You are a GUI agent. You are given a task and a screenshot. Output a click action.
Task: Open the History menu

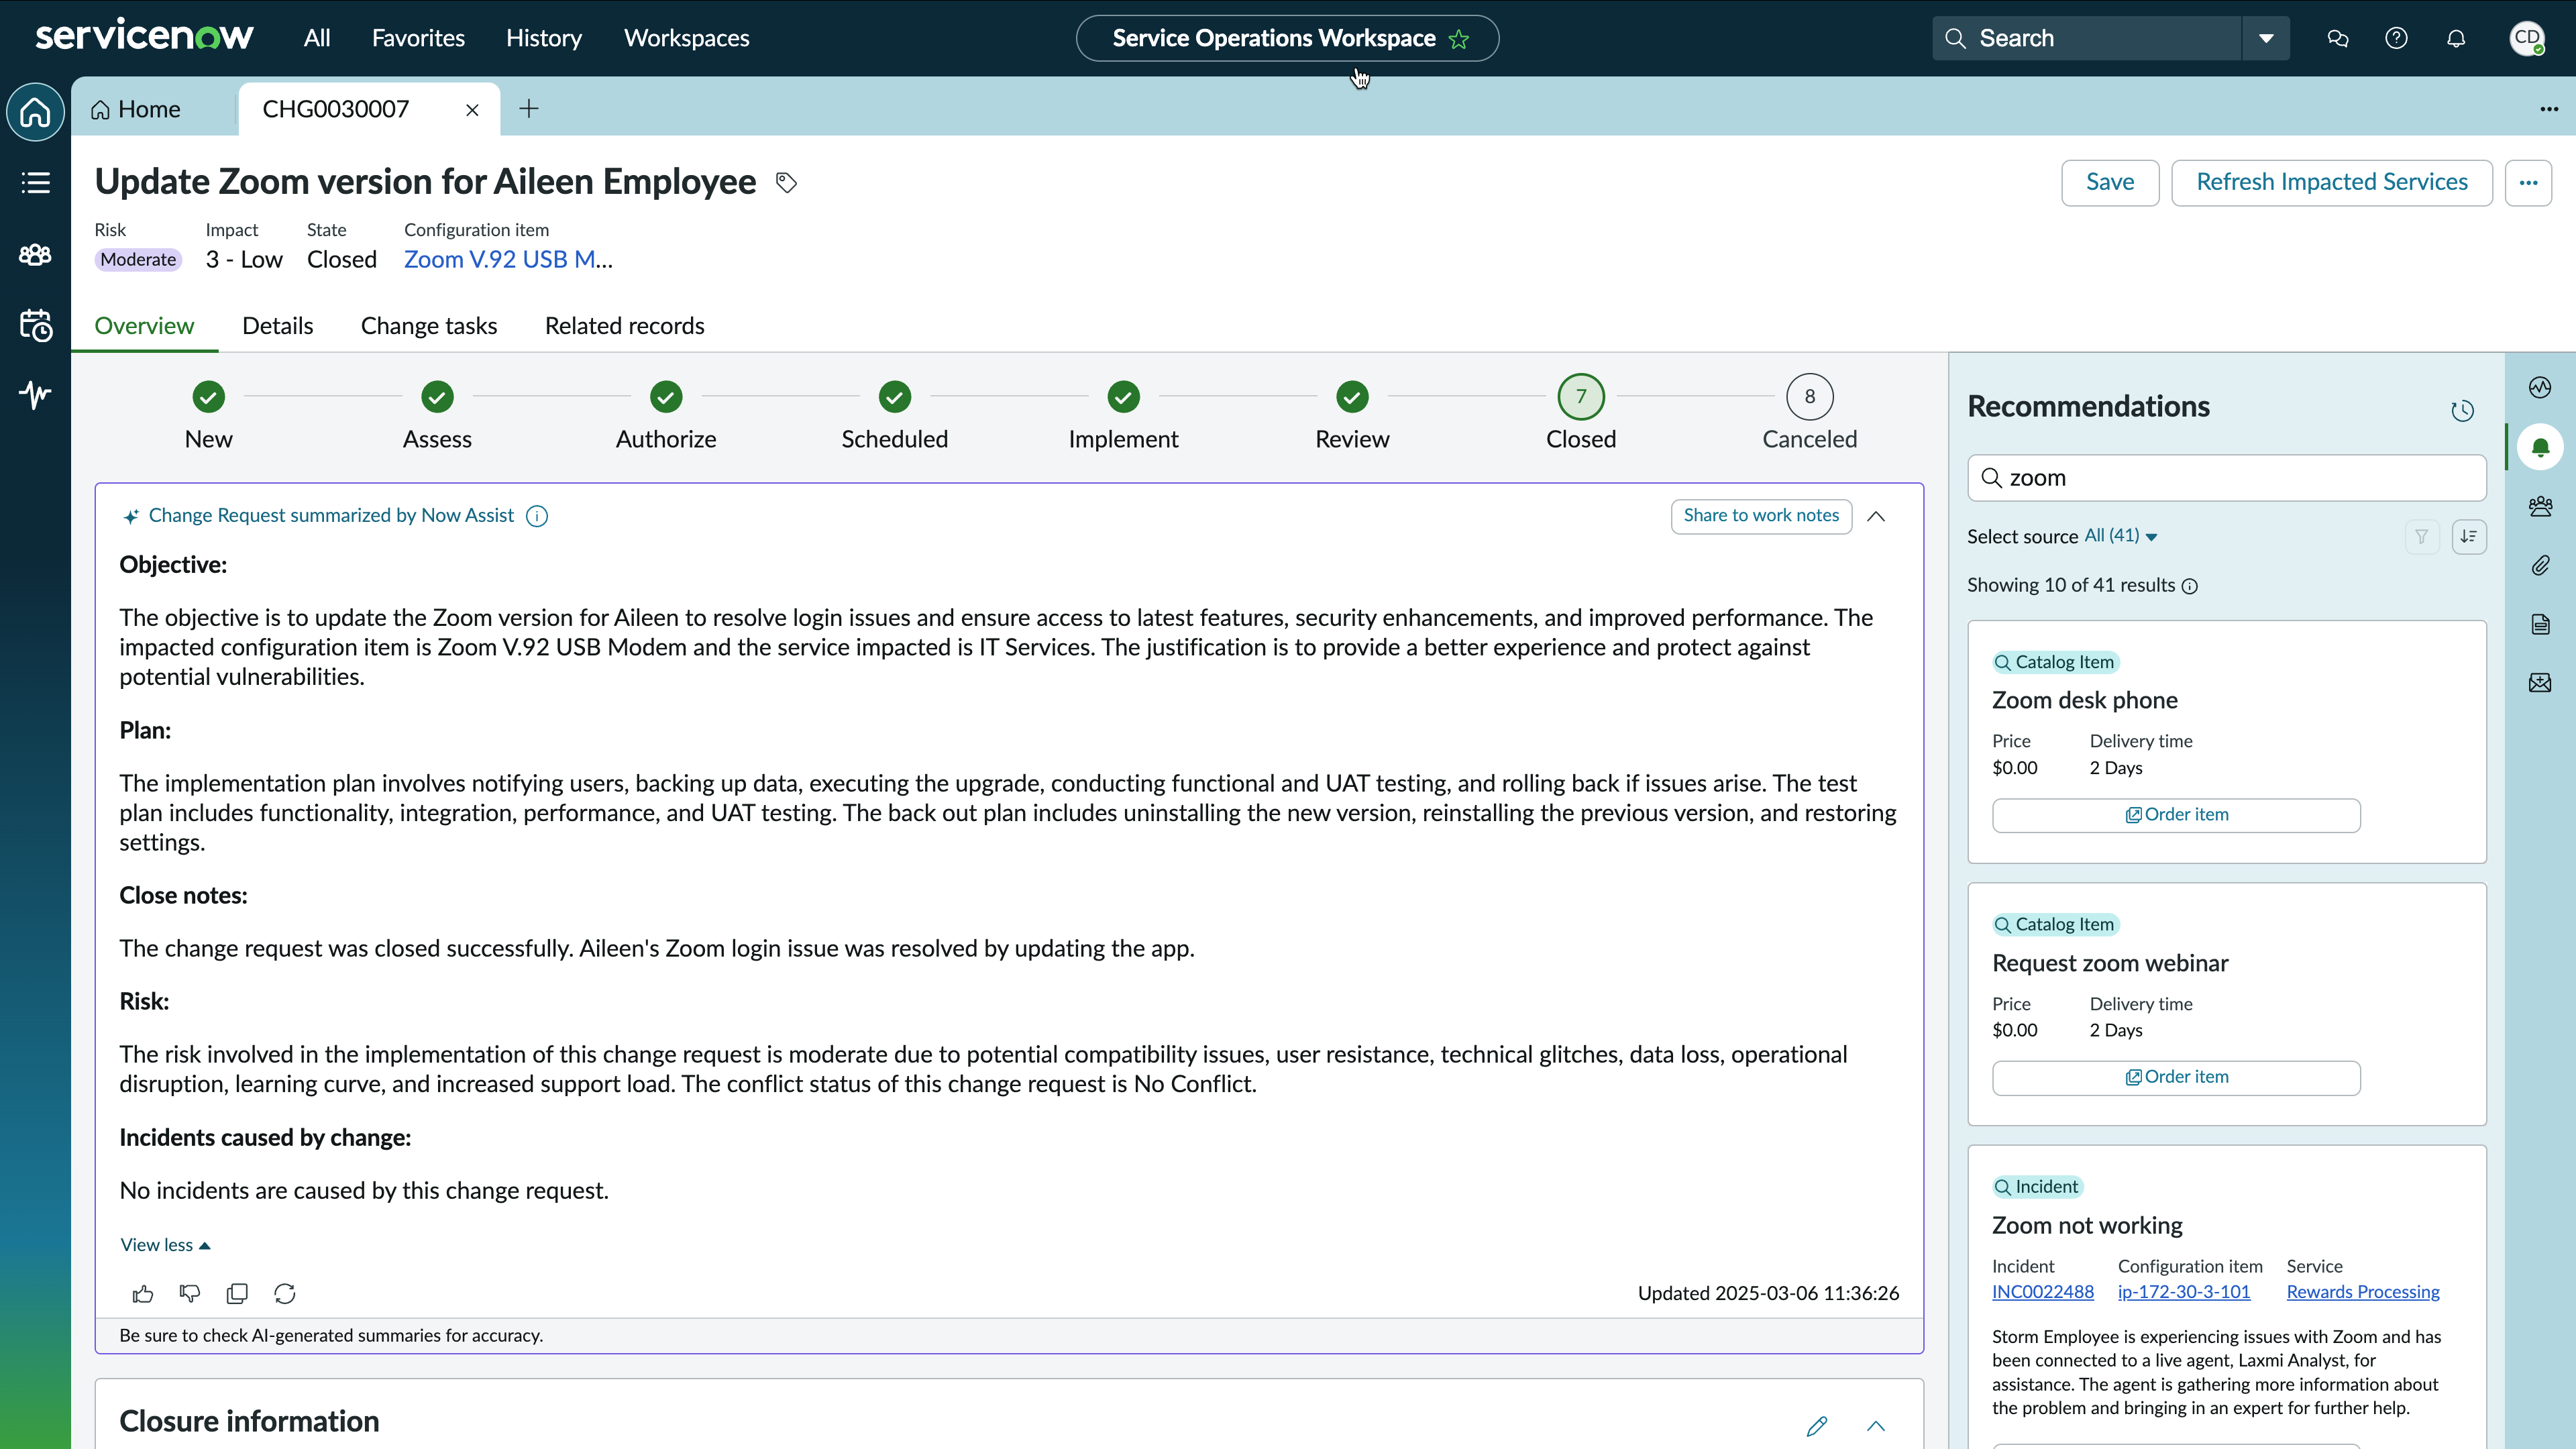point(544,38)
